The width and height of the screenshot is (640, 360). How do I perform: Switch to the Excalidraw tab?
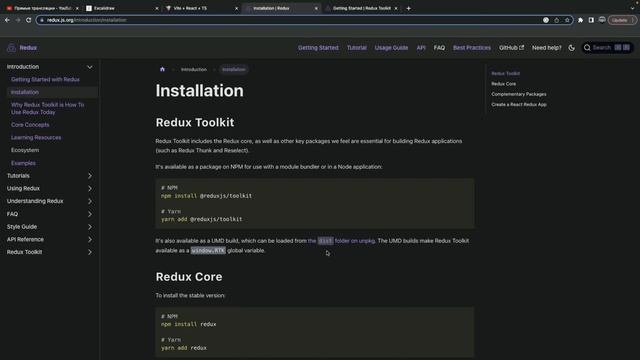tap(121, 8)
